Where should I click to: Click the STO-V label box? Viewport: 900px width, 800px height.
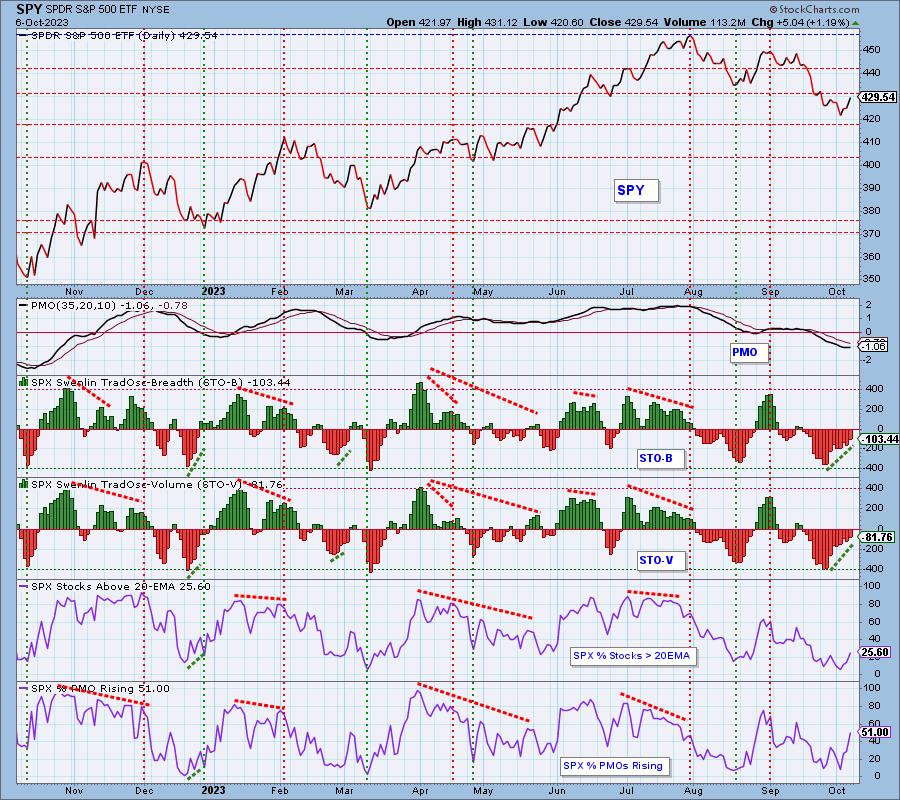pos(661,560)
